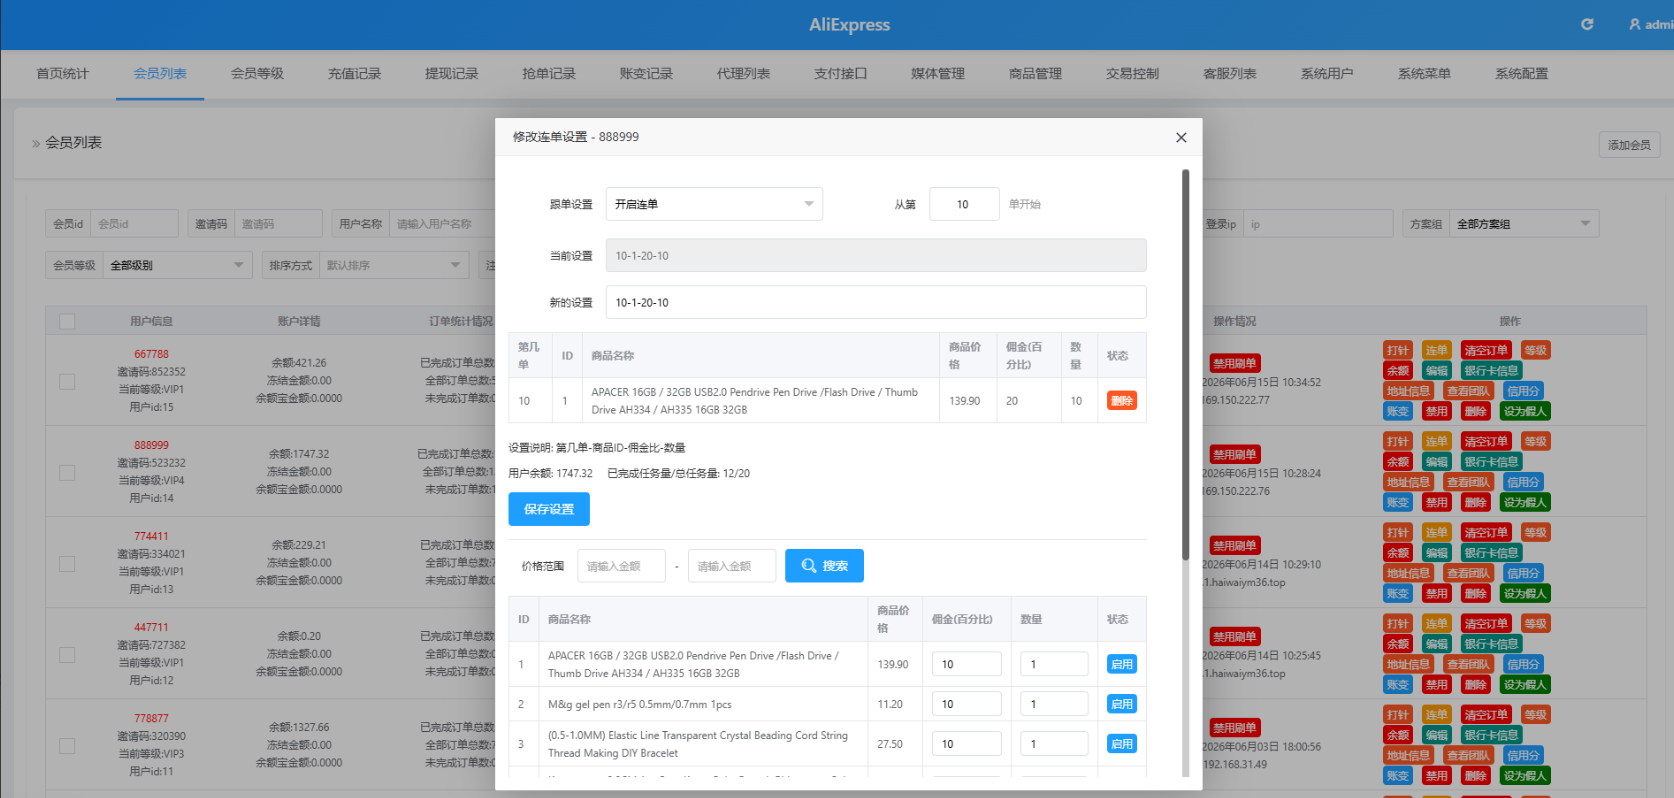This screenshot has height=798, width=1674.
Task: Open the 客服列表 tab
Action: pyautogui.click(x=1229, y=74)
